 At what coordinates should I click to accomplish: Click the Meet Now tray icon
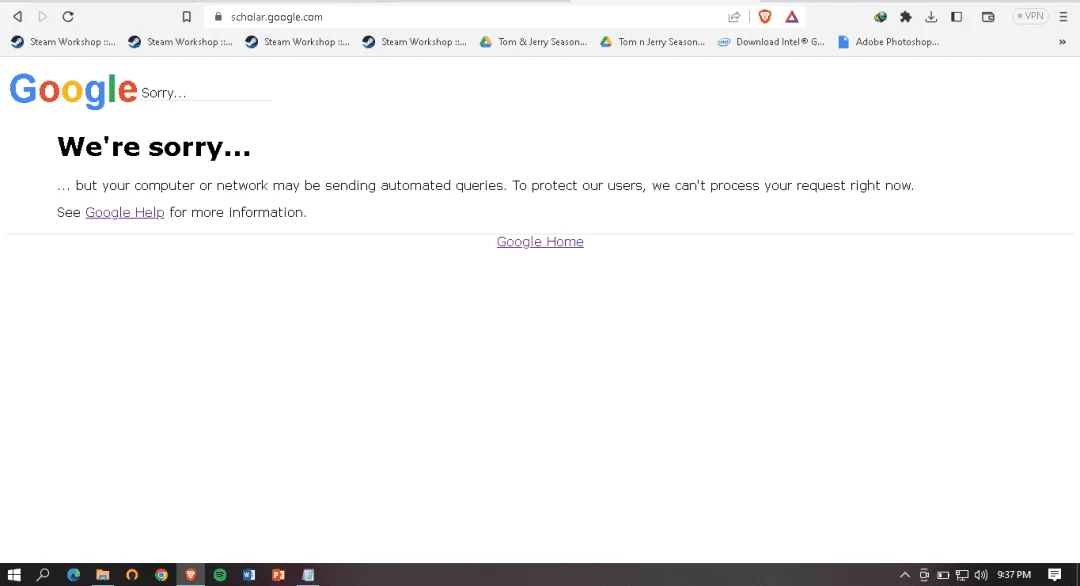(x=924, y=575)
